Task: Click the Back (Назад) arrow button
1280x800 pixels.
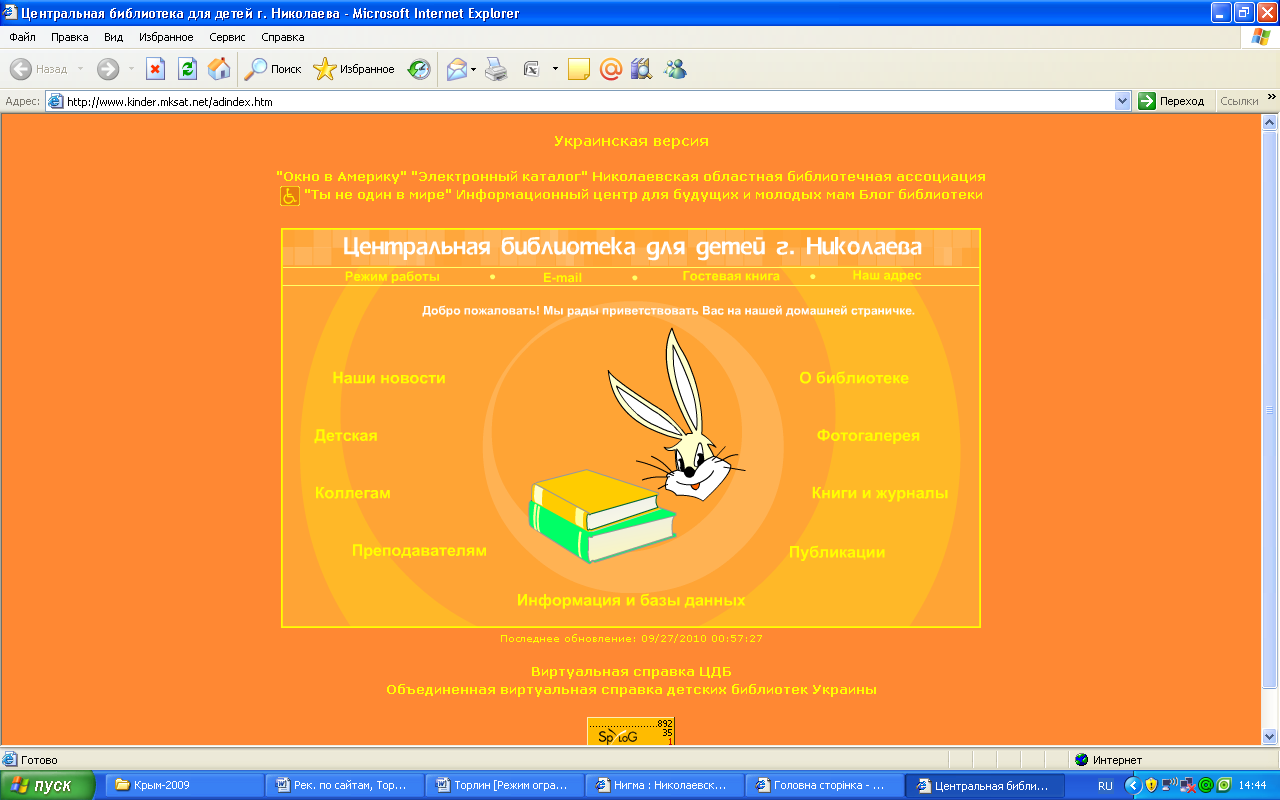Action: click(38, 69)
